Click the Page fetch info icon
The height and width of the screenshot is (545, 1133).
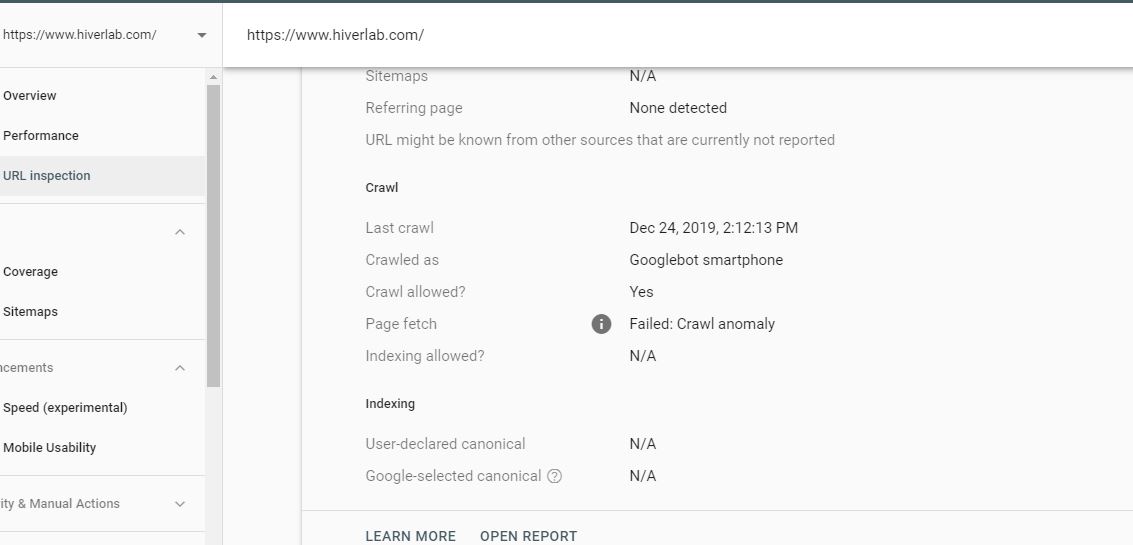tap(601, 324)
